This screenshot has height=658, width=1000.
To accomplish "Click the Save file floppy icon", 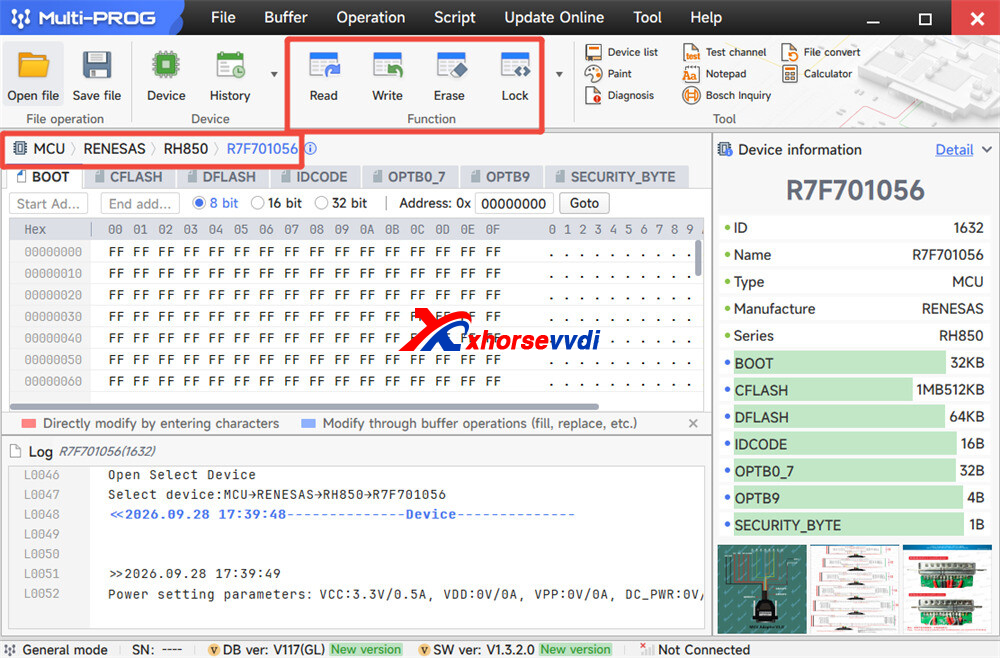I will tap(97, 66).
